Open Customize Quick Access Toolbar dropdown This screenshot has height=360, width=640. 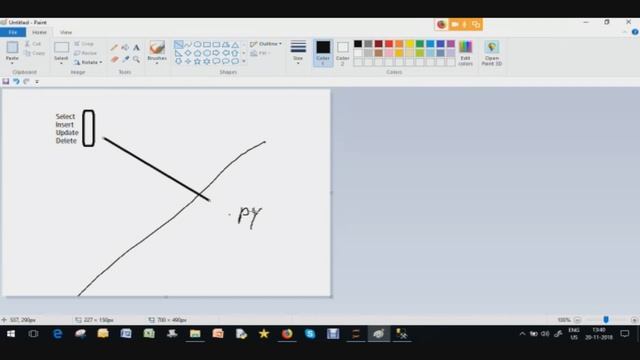(37, 82)
